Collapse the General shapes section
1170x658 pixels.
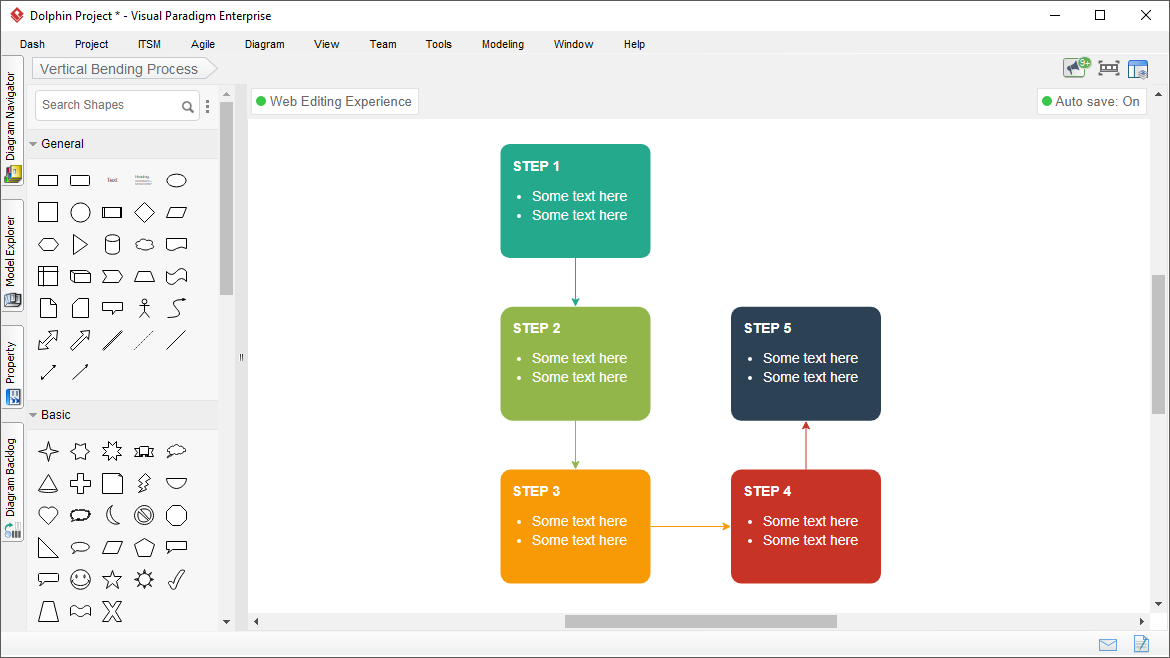(33, 144)
